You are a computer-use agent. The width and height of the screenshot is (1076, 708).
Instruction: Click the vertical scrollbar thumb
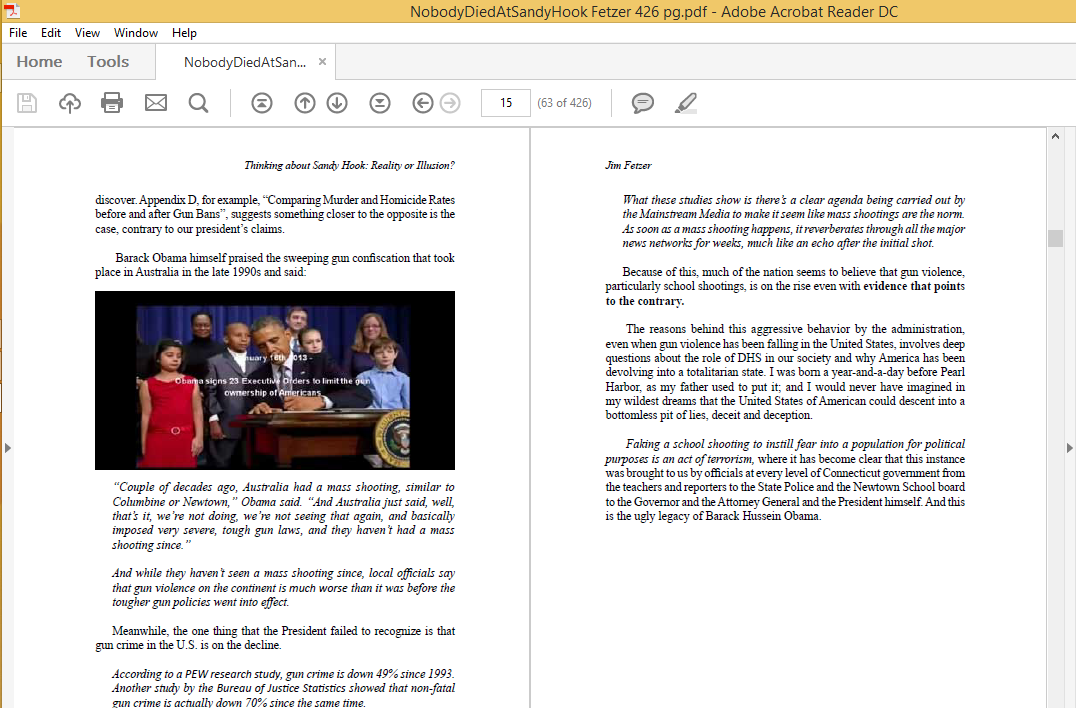1055,238
